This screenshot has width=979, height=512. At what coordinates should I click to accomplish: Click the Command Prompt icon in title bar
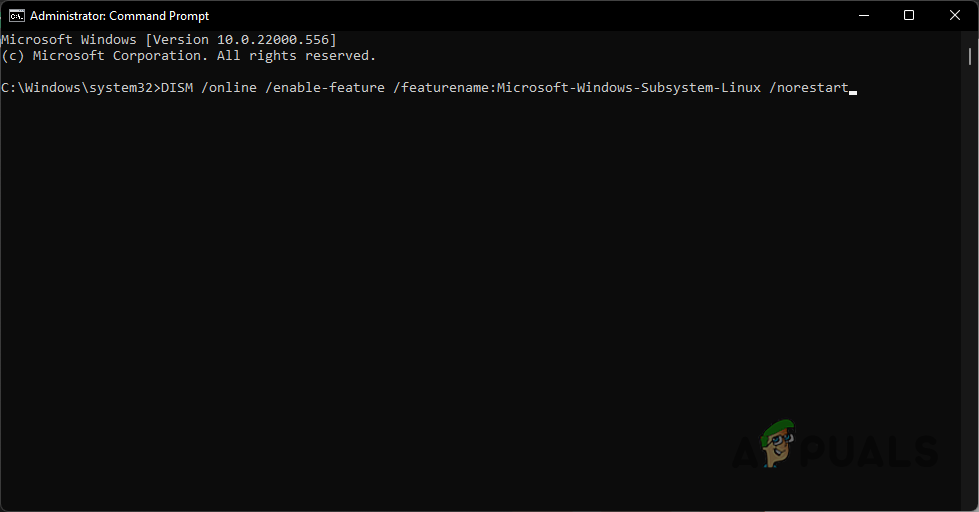pyautogui.click(x=15, y=16)
